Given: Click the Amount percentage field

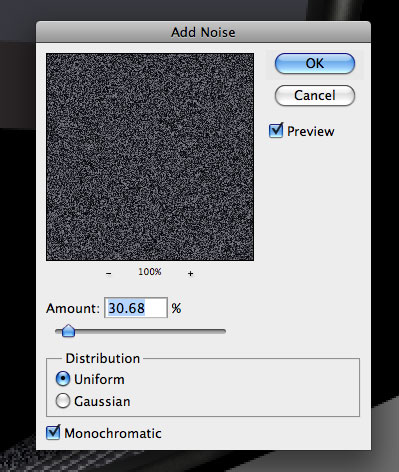Looking at the screenshot, I should tap(136, 308).
